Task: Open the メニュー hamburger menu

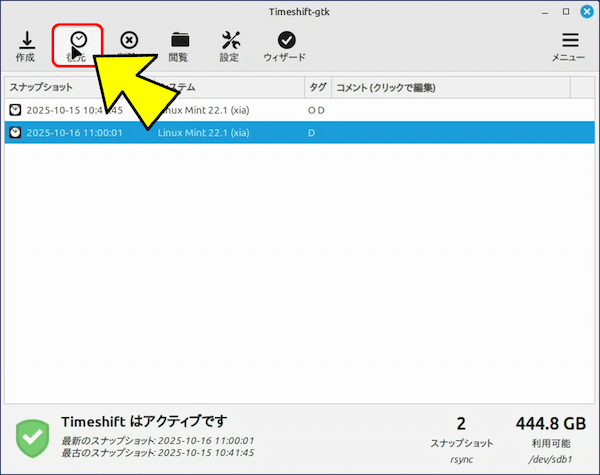Action: [569, 41]
